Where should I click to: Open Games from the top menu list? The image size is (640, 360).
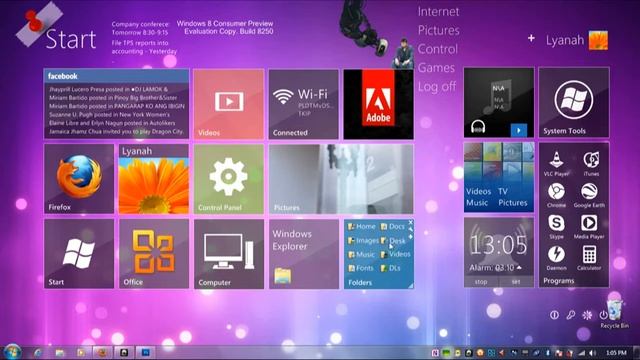(436, 68)
